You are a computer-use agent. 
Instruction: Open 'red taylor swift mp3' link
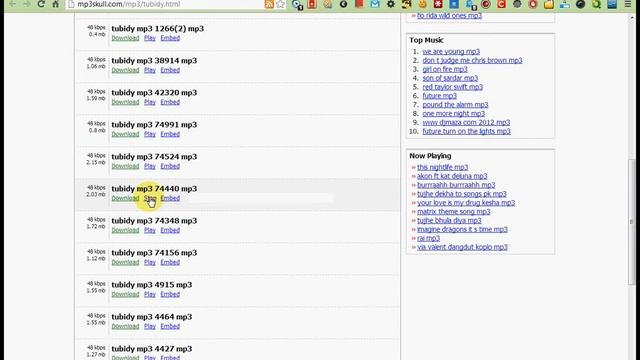(453, 87)
